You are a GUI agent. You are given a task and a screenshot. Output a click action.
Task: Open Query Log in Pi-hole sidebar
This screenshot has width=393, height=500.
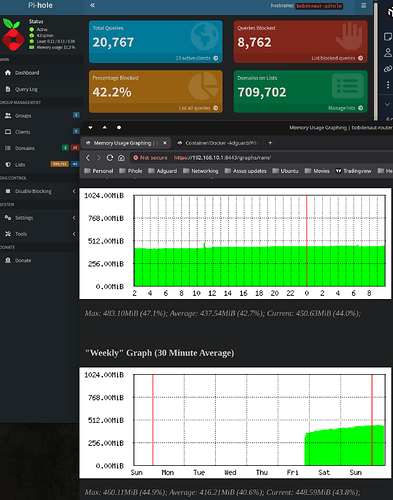26,89
